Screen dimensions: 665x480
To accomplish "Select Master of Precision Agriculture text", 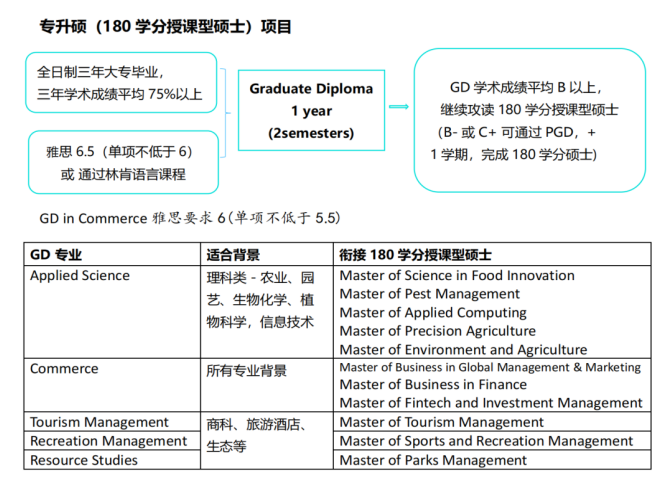I will (x=437, y=331).
